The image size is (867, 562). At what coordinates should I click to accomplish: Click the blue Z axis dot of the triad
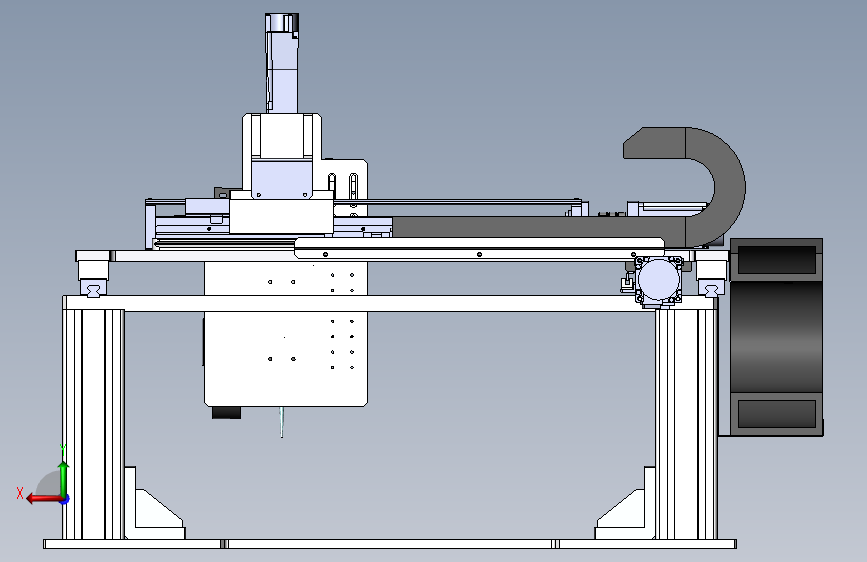pyautogui.click(x=65, y=499)
